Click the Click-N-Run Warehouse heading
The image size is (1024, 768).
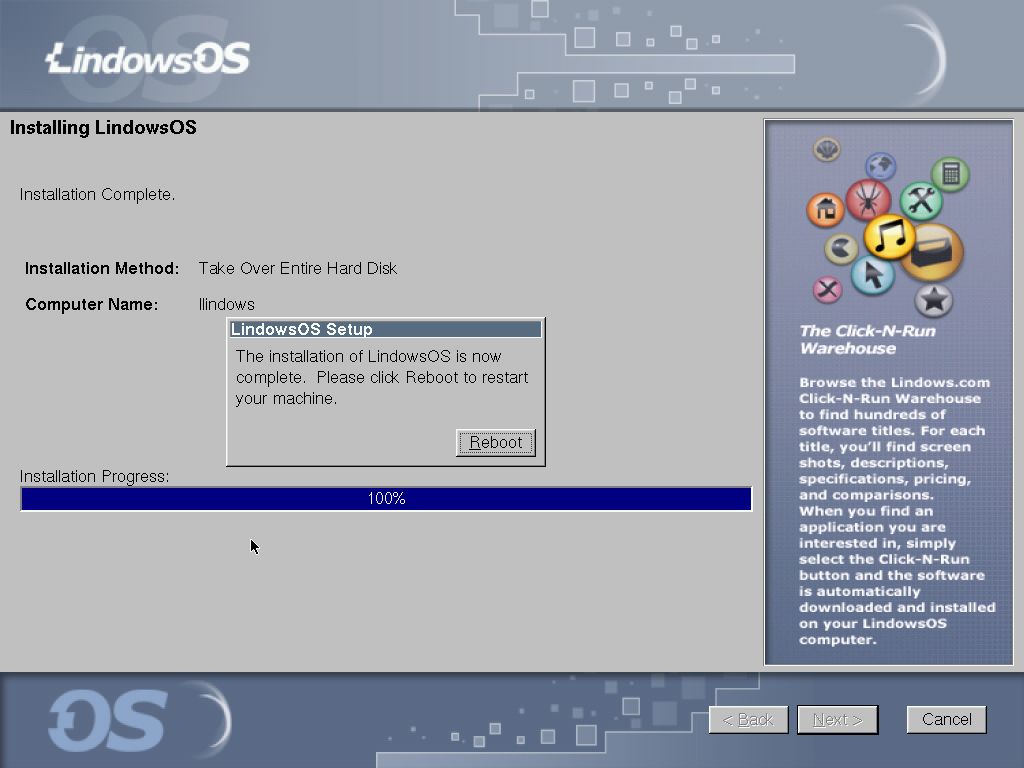pos(867,340)
